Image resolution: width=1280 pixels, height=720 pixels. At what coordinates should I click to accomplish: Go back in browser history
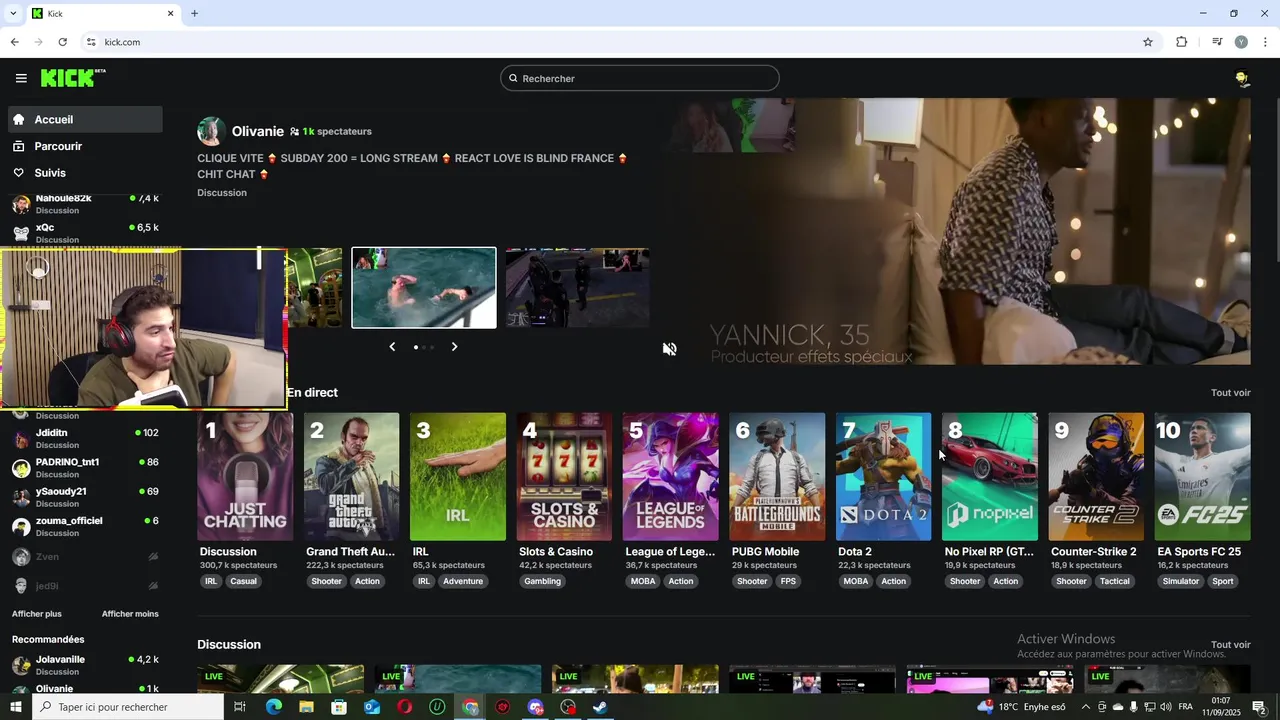click(x=14, y=42)
